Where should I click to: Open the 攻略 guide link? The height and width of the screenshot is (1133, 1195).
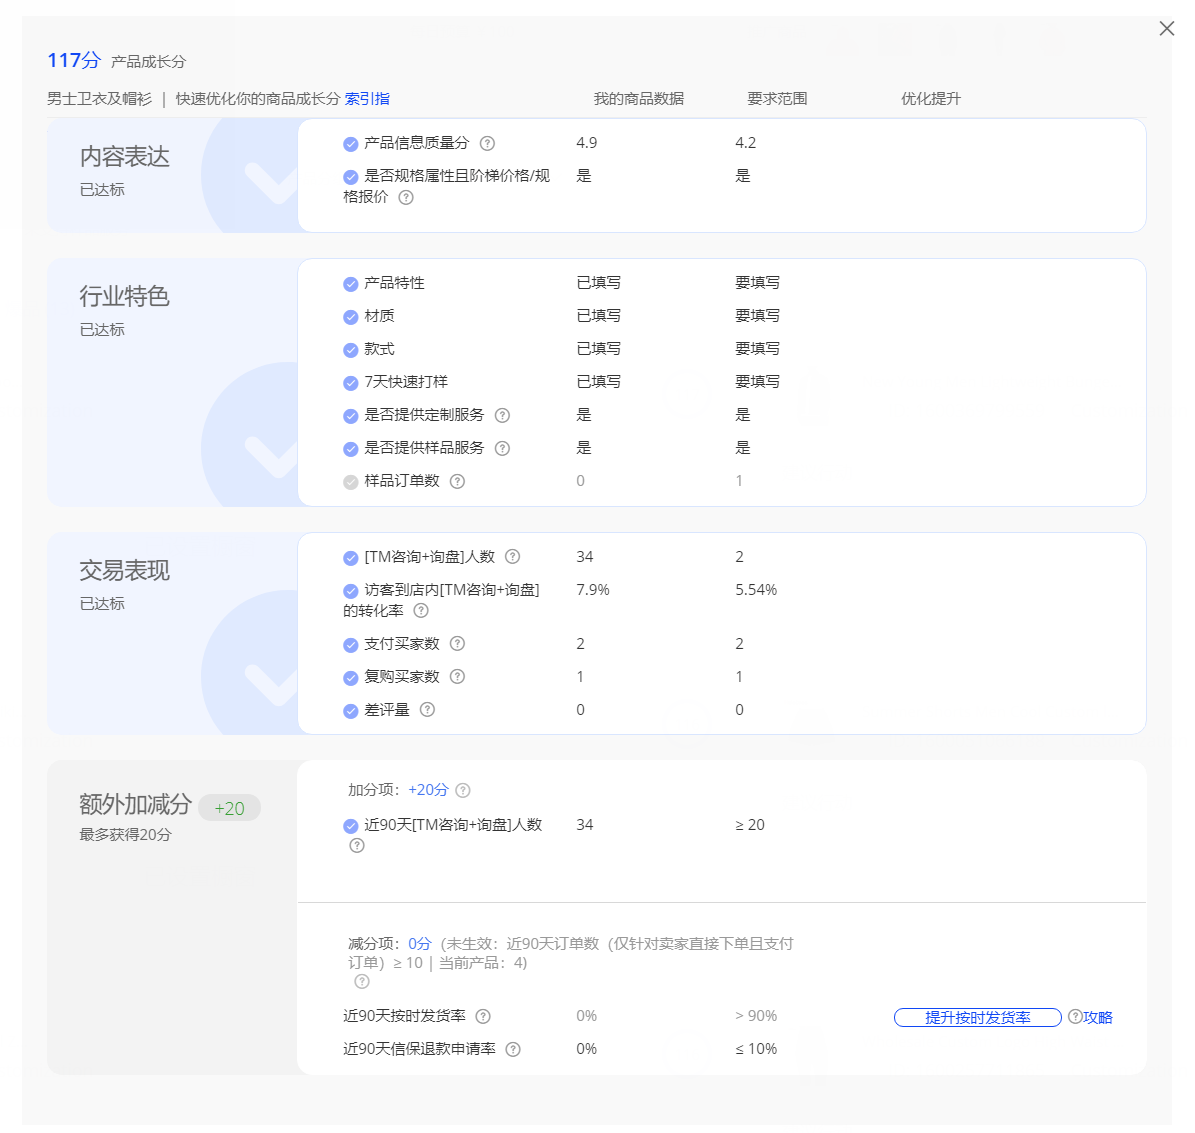[x=1097, y=1017]
